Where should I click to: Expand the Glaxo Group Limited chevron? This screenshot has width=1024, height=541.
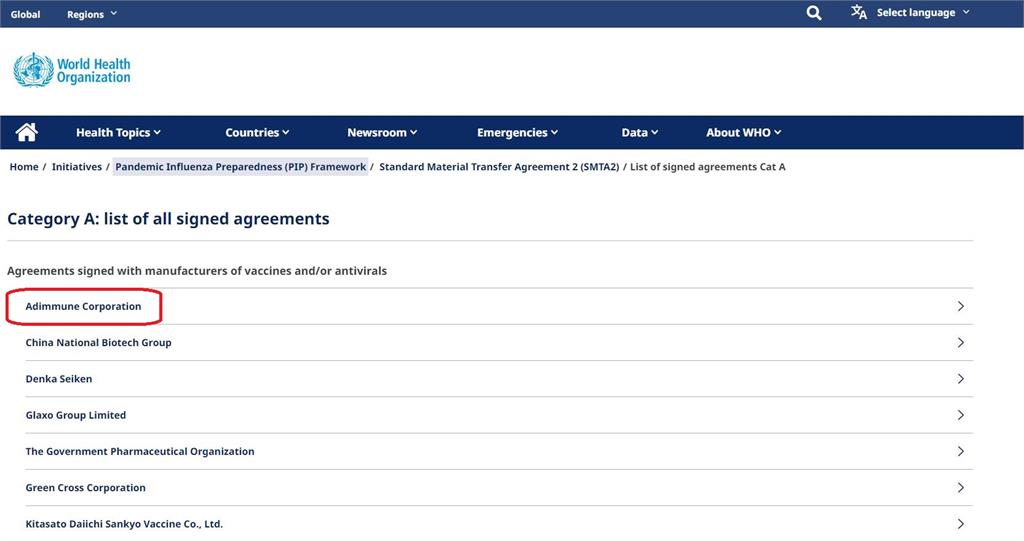click(x=961, y=415)
